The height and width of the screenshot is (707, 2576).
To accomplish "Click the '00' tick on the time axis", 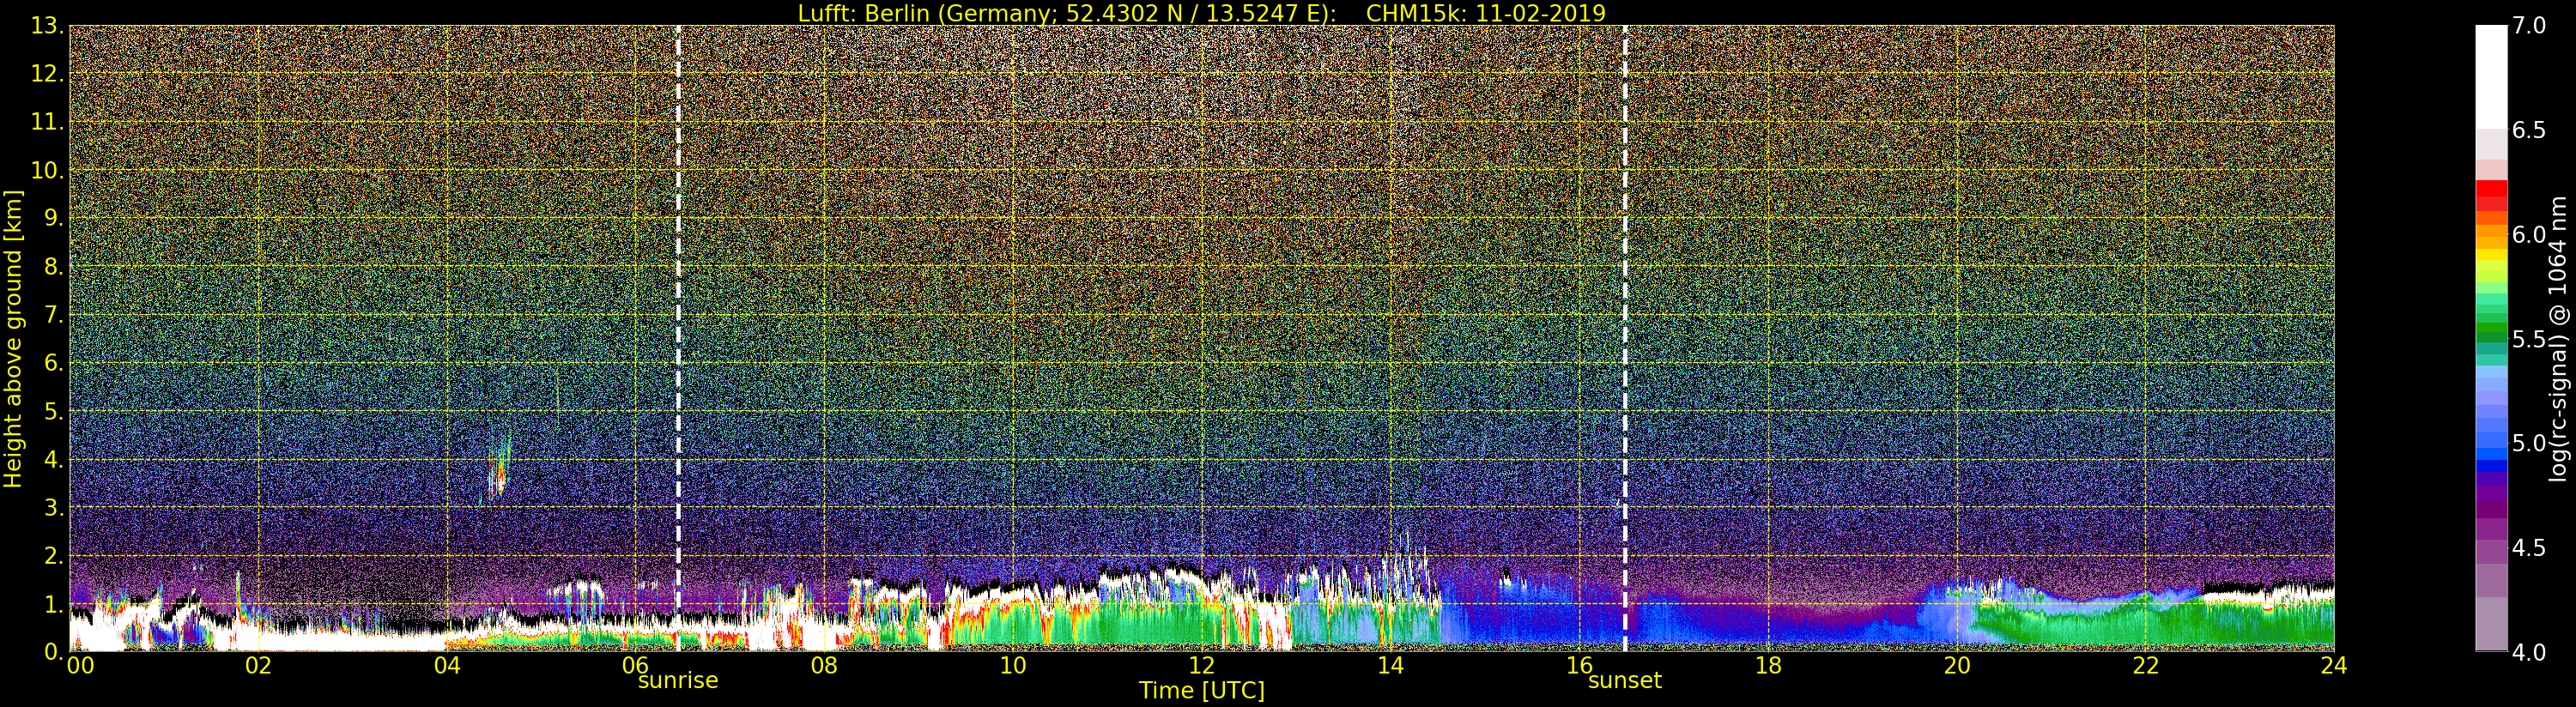I will pos(80,665).
